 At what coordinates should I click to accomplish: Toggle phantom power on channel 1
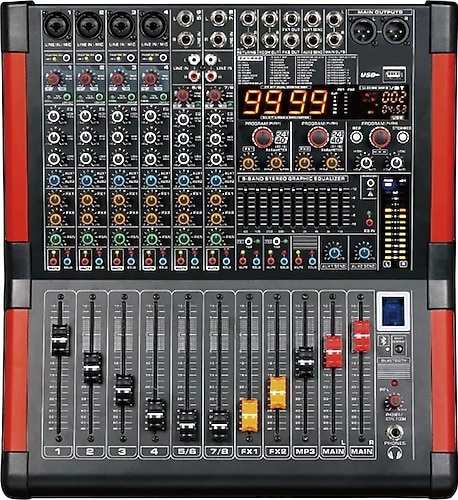(67, 58)
